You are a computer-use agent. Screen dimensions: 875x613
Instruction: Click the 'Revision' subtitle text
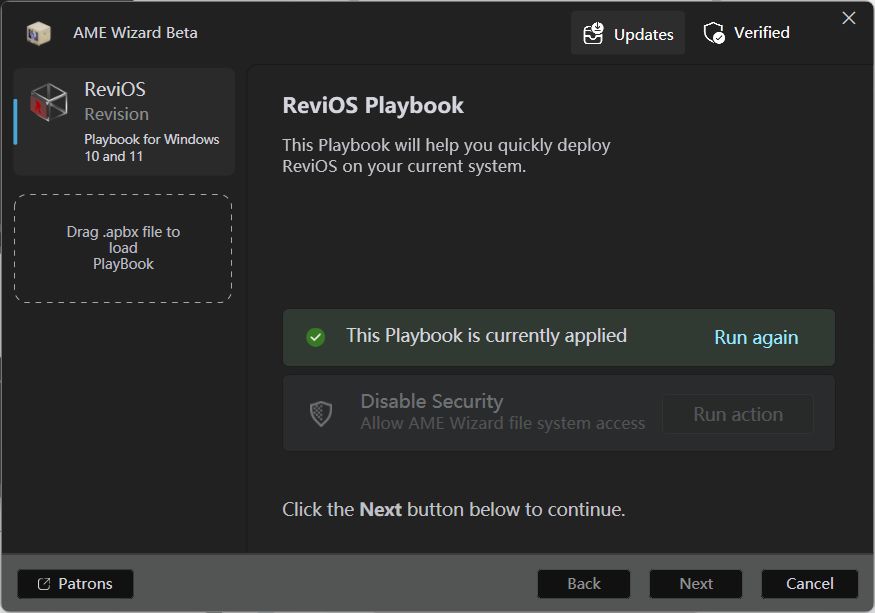coord(117,114)
